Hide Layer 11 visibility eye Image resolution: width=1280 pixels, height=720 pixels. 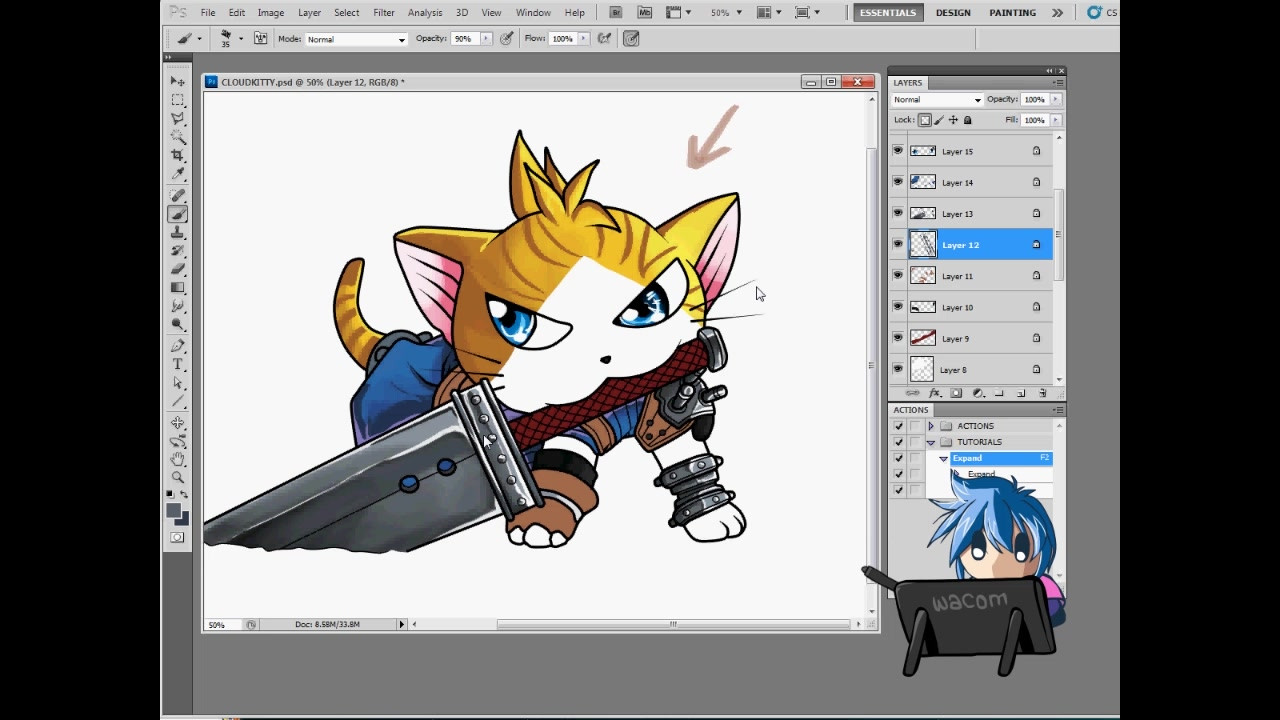pyautogui.click(x=898, y=275)
